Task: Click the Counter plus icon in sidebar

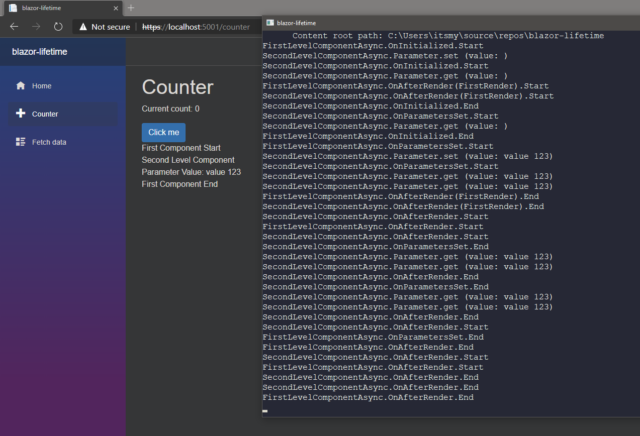Action: (20, 114)
